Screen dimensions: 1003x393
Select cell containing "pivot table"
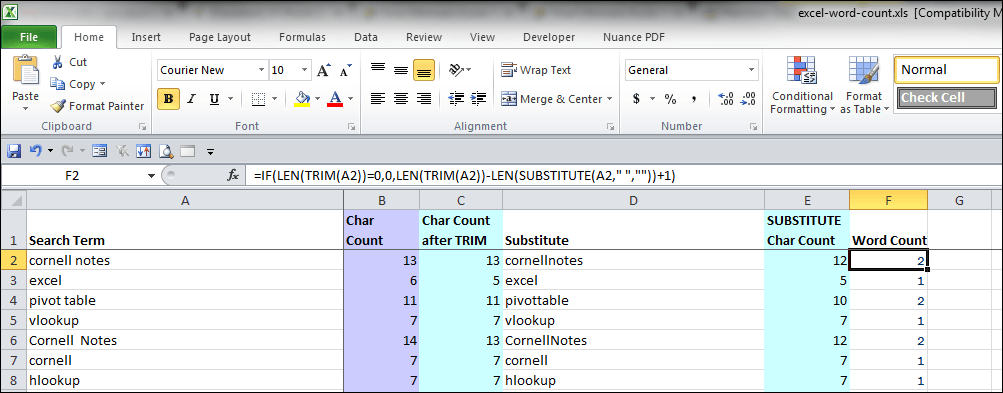click(185, 300)
